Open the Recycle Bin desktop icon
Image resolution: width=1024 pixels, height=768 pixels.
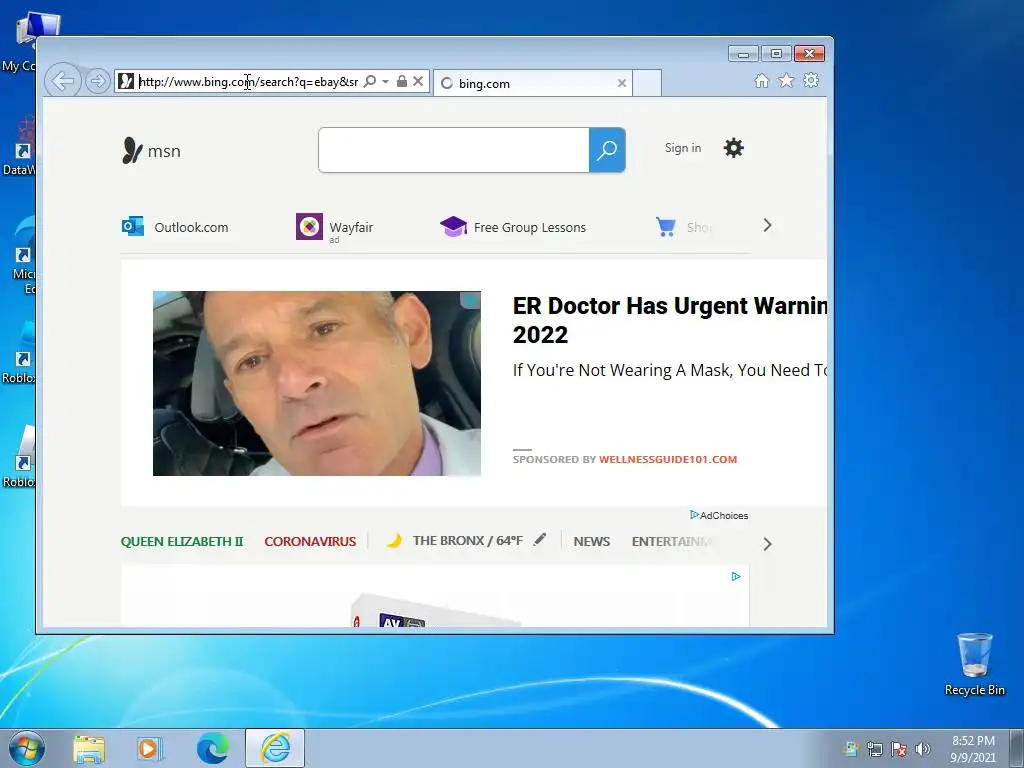[x=974, y=664]
